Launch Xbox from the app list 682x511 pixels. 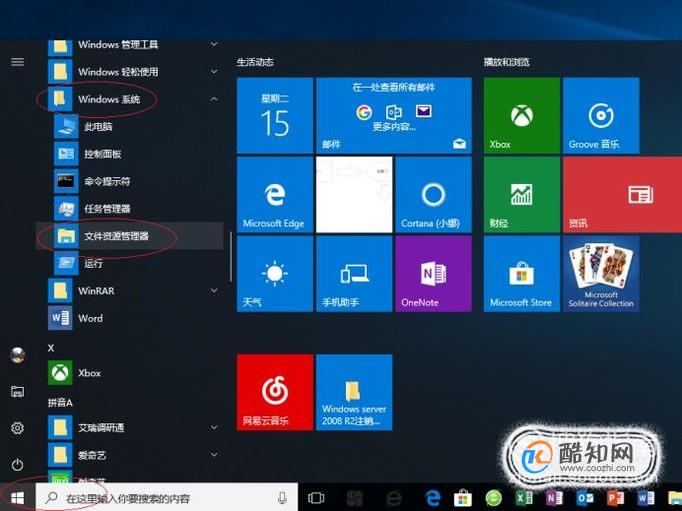[130, 373]
